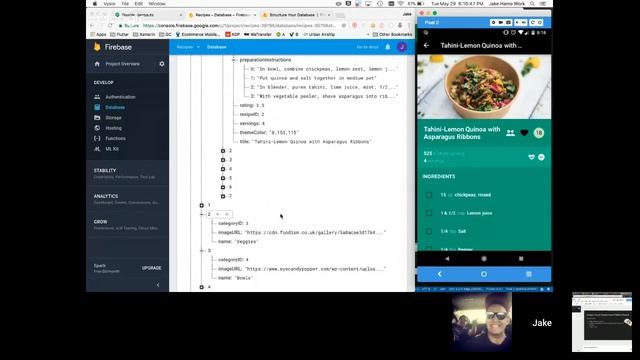This screenshot has height=360, width=640.
Task: Tap the Android home circle button
Action: point(484,259)
